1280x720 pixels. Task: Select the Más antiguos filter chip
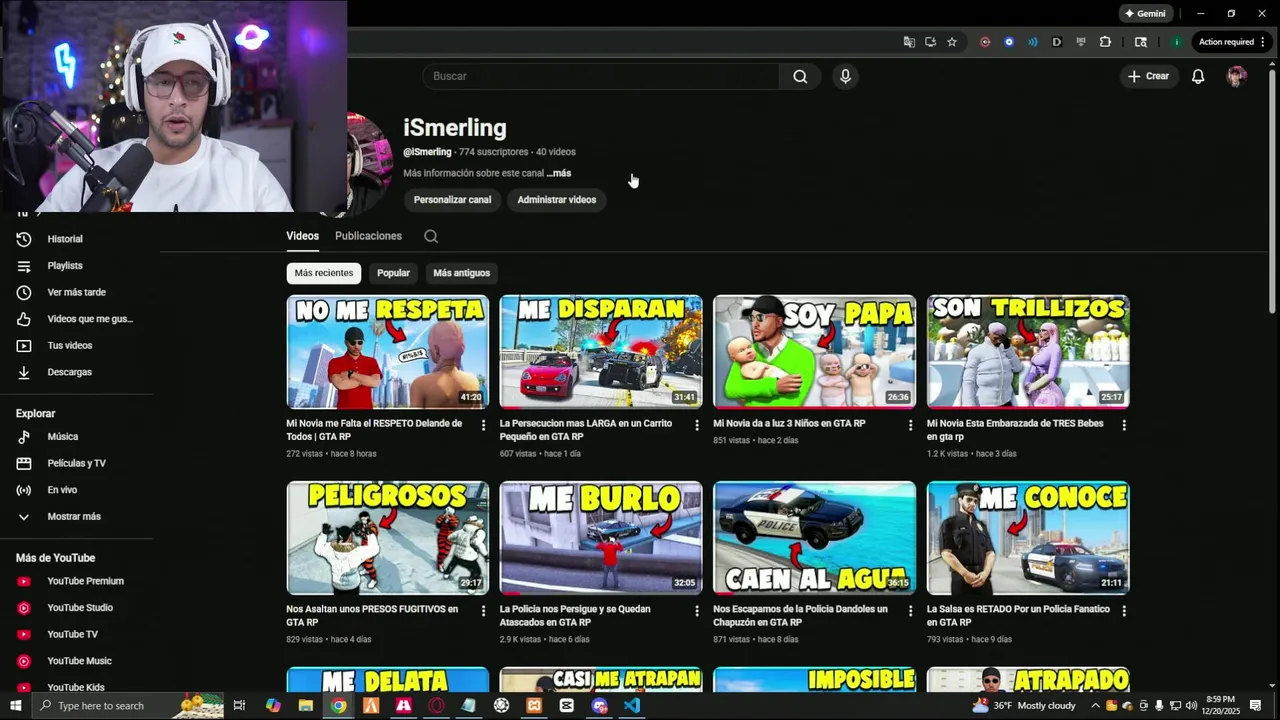pos(461,273)
